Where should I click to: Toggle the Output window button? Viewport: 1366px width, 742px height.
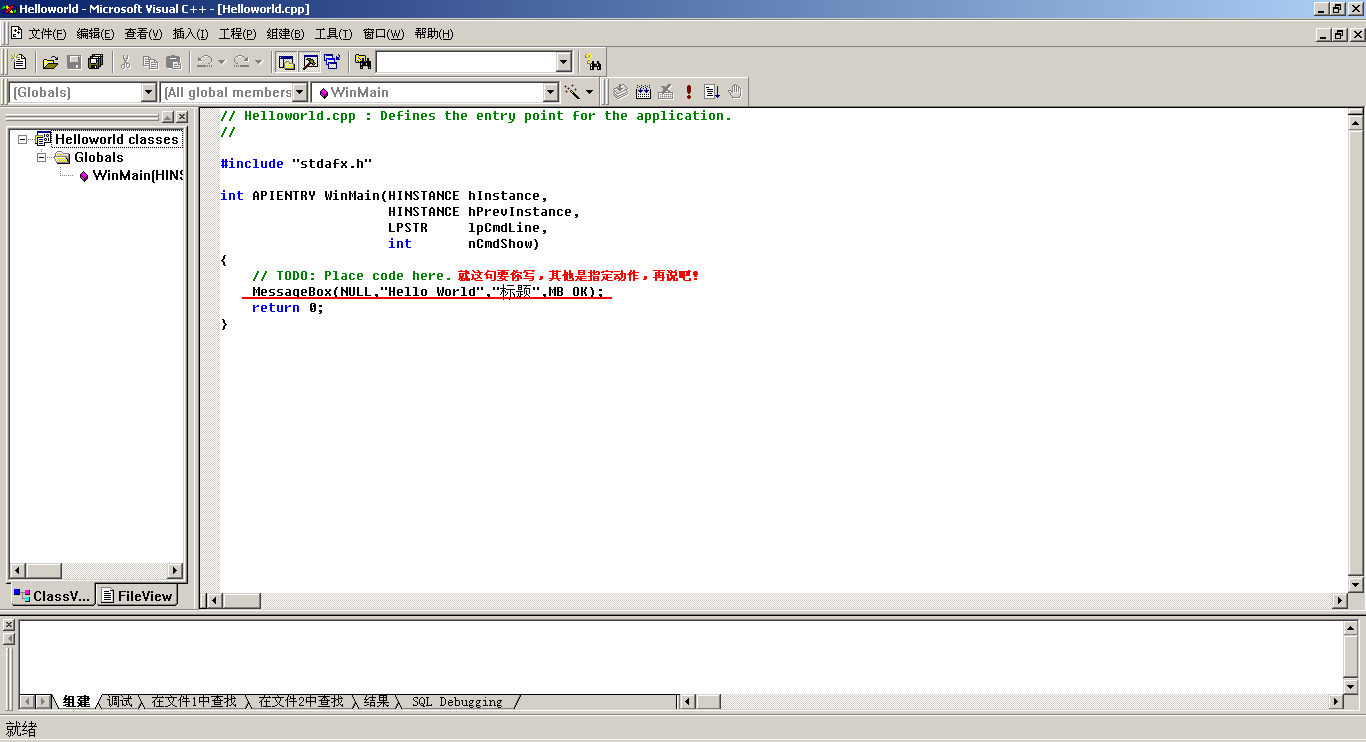(x=310, y=62)
